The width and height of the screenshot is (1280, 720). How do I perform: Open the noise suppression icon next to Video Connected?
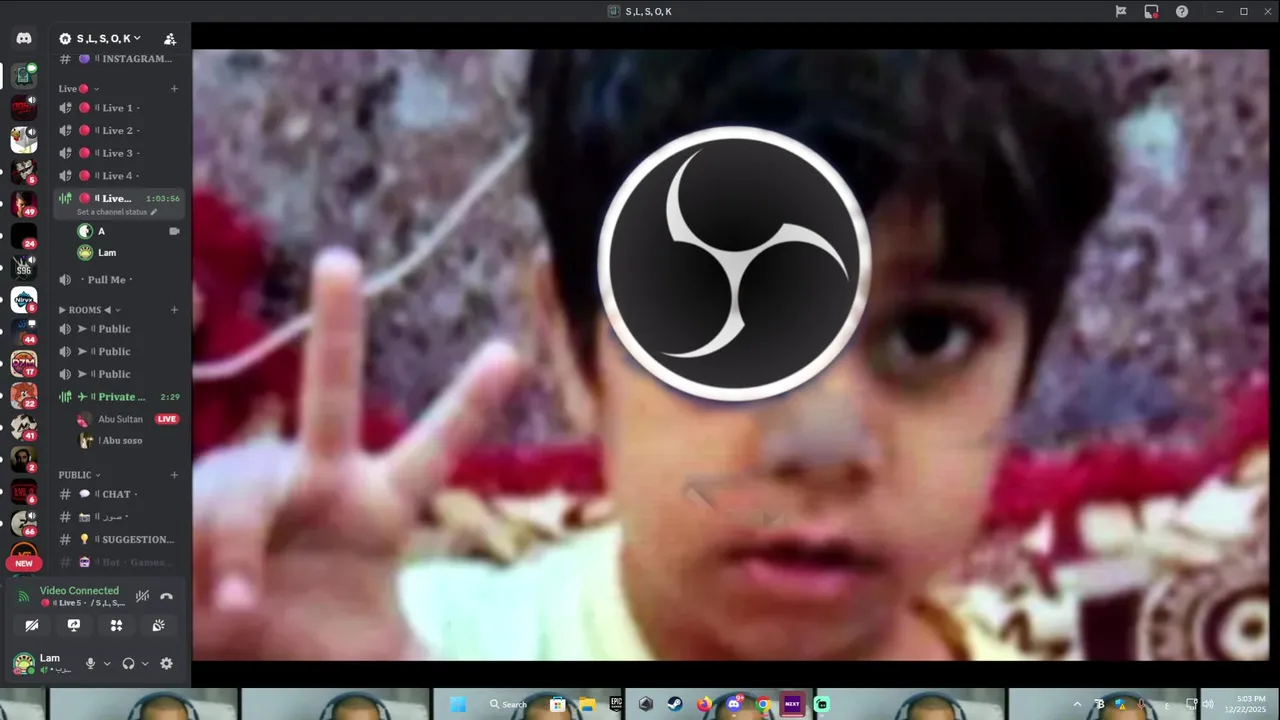tap(142, 596)
